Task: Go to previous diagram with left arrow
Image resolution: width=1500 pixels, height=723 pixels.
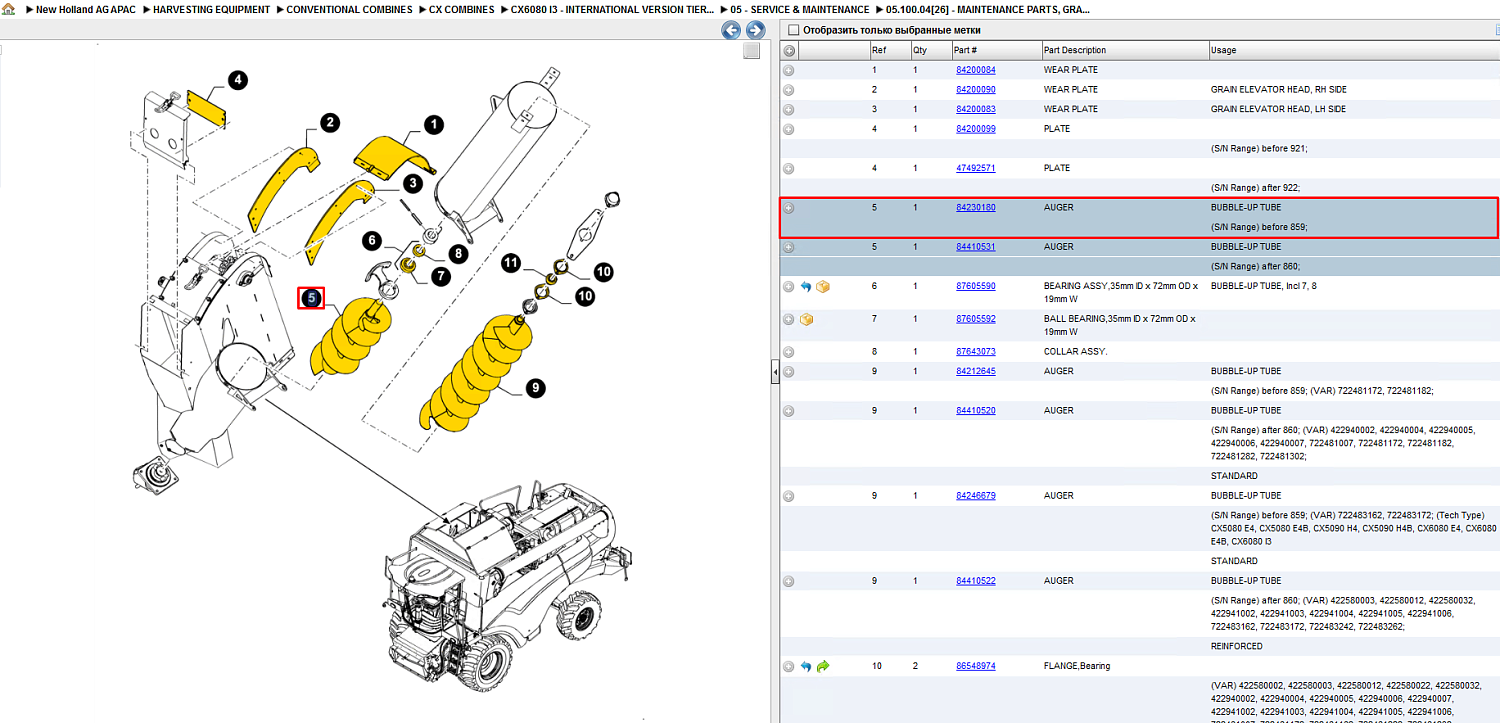Action: point(732,31)
